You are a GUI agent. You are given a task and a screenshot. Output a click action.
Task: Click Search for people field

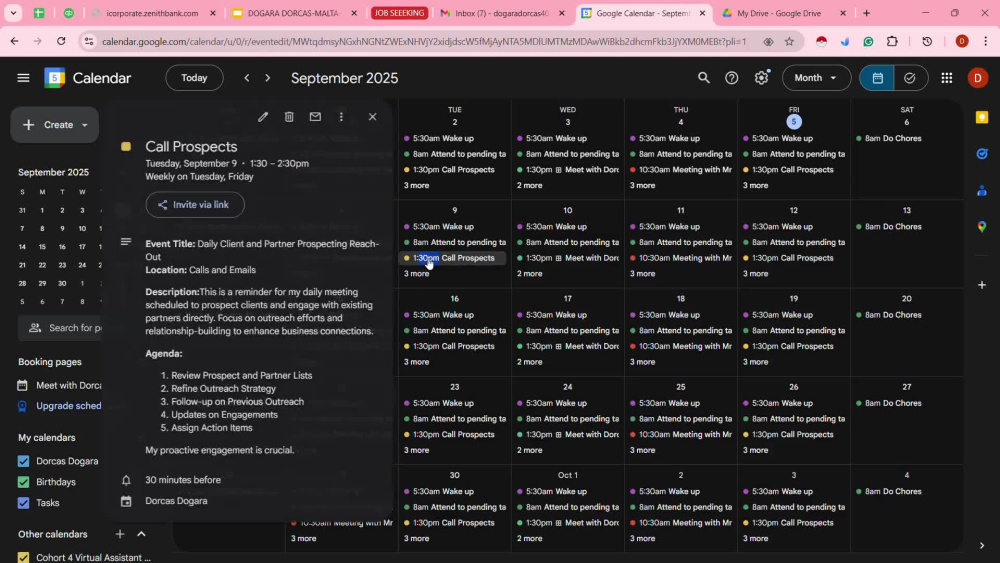pyautogui.click(x=62, y=328)
